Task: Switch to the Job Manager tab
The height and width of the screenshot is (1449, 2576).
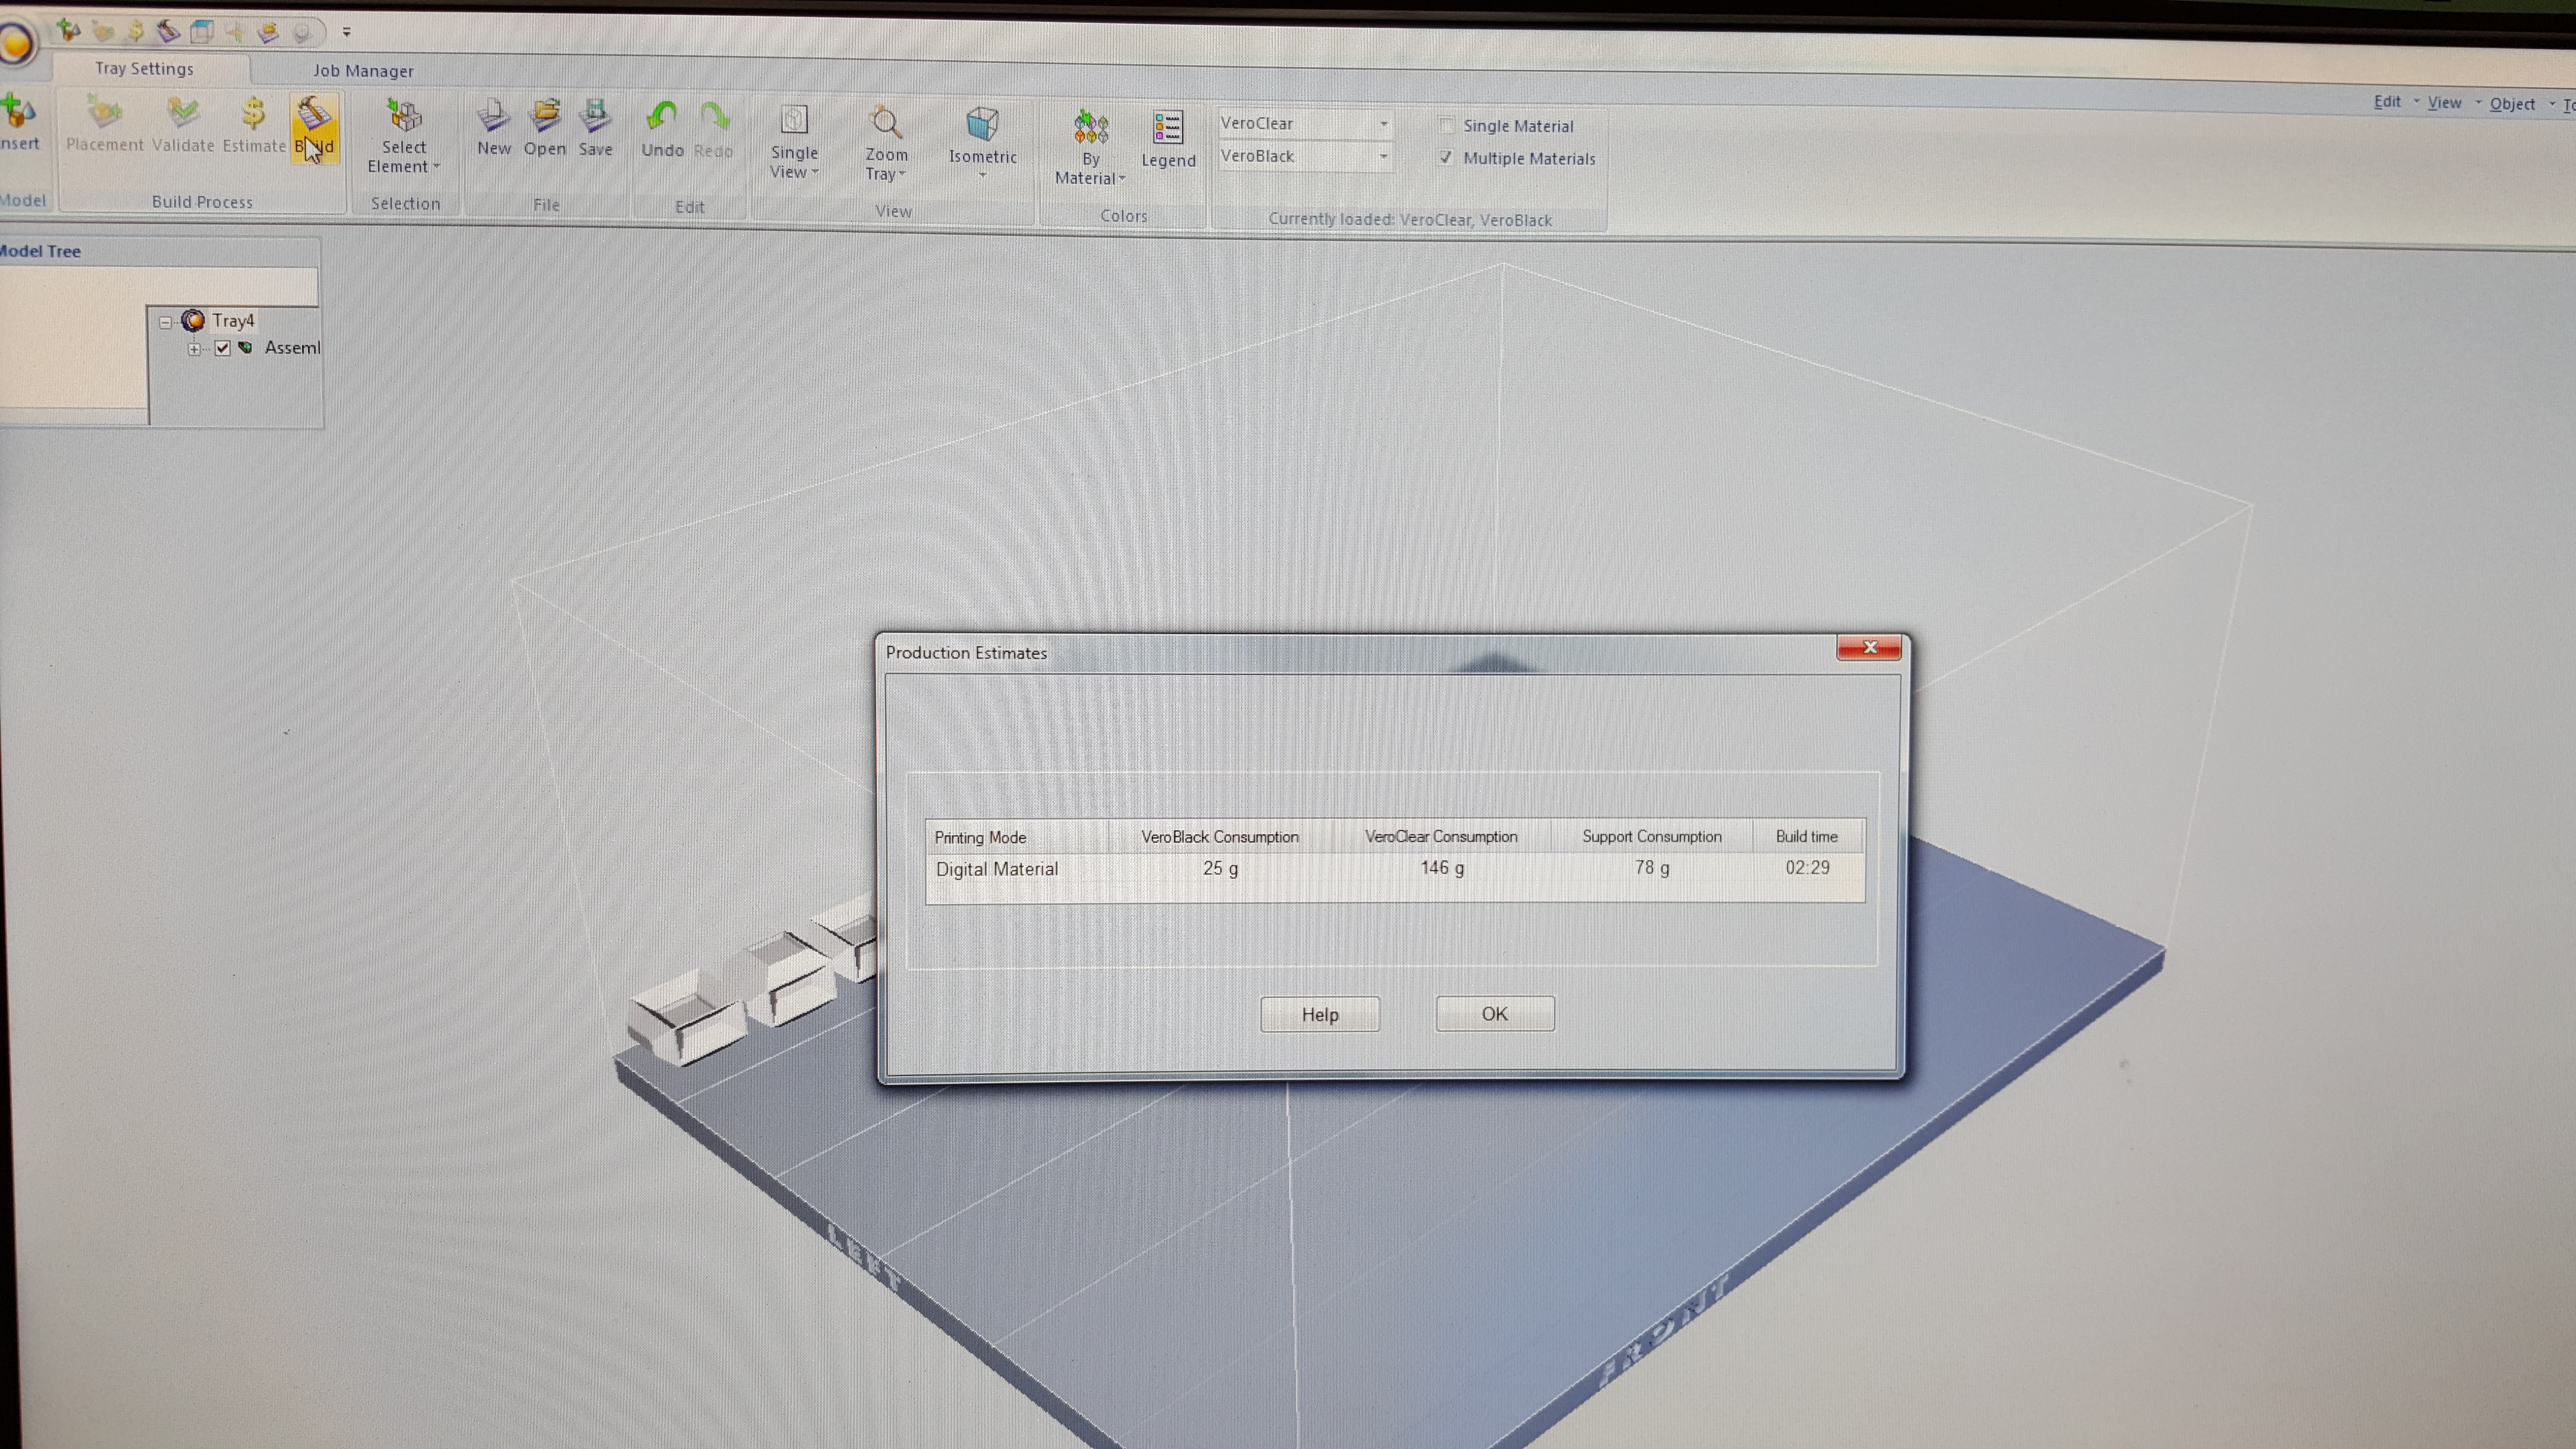Action: [x=363, y=71]
